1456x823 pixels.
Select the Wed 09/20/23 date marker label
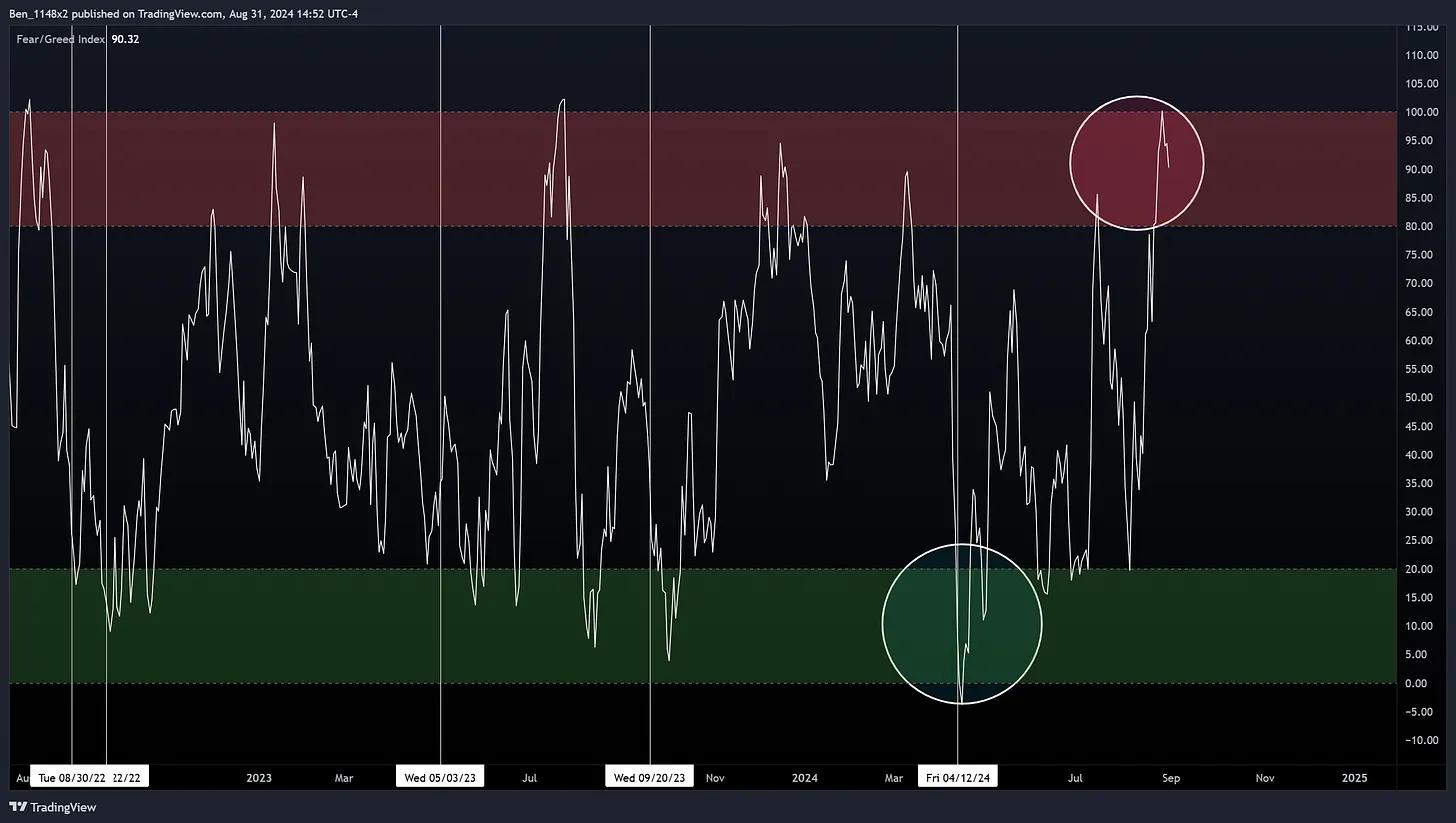tap(650, 777)
